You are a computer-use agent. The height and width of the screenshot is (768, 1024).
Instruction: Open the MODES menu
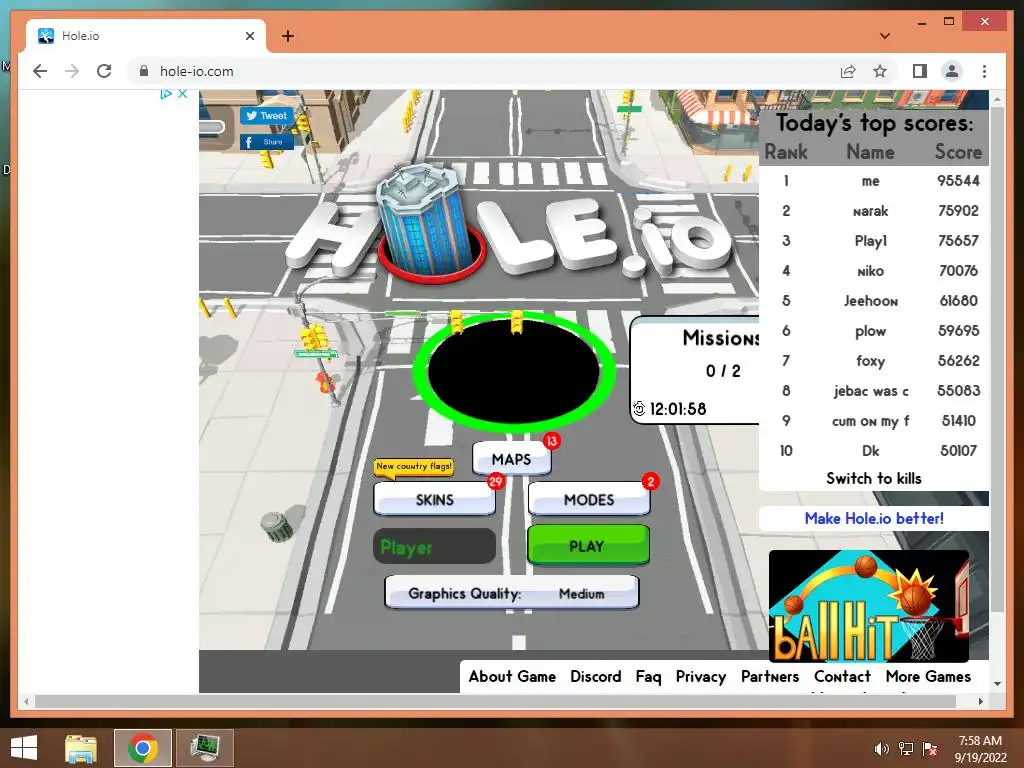[x=588, y=500]
